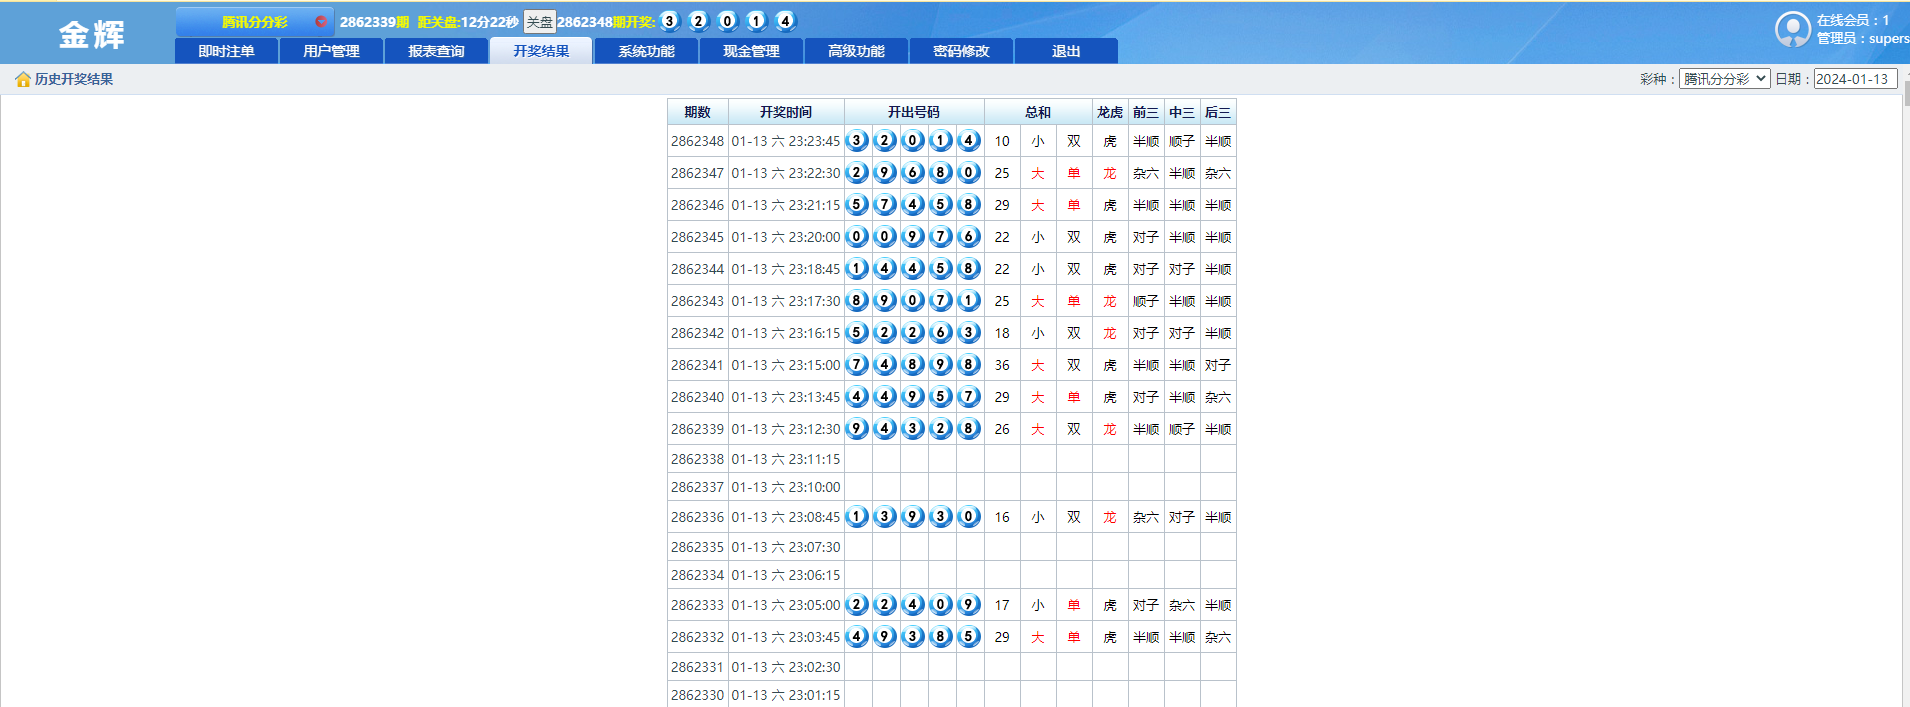Open the 即时注单 tab
The image size is (1910, 707).
[226, 51]
